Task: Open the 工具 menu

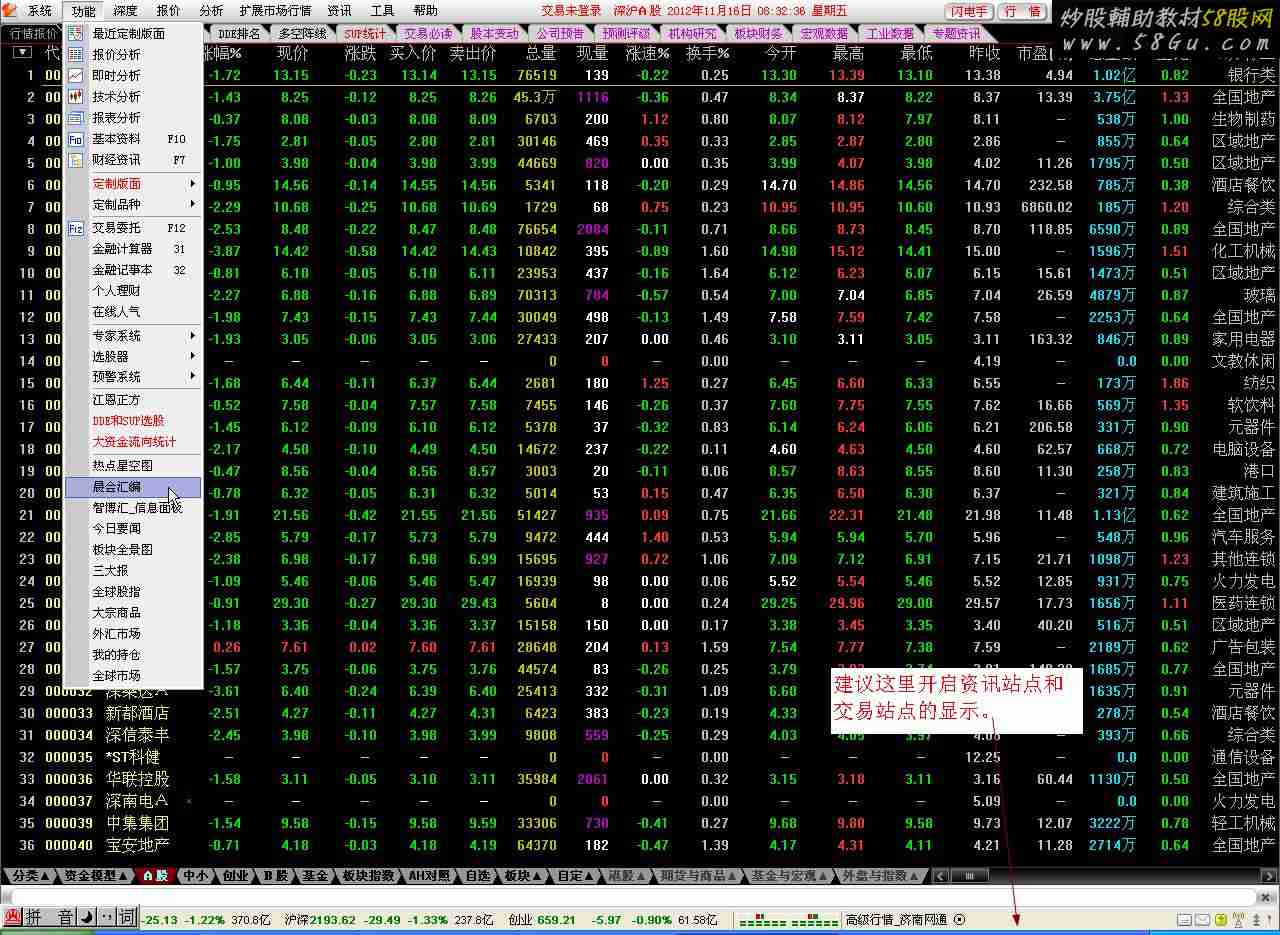Action: [383, 11]
